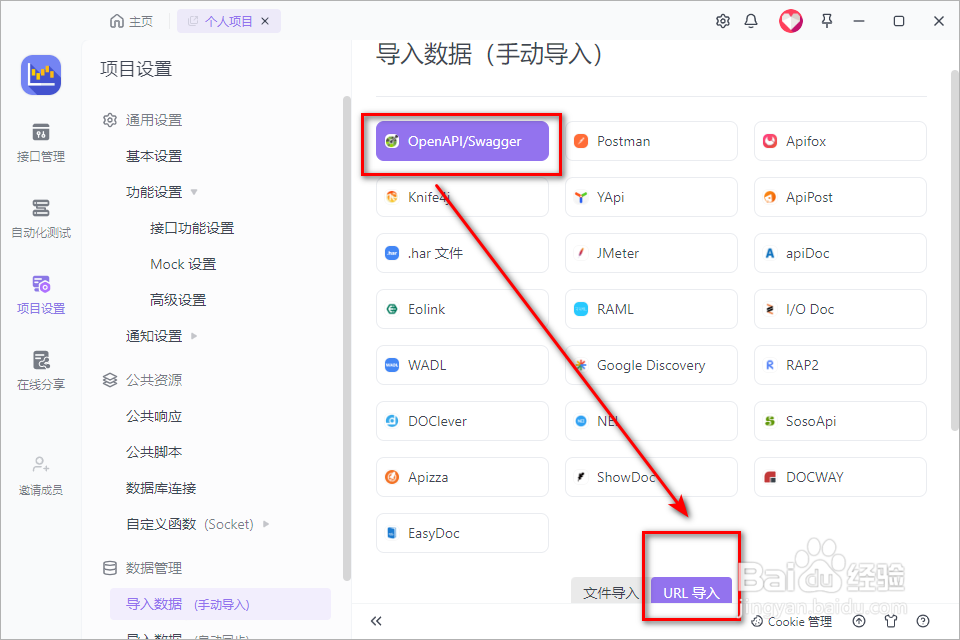Open the 在线分享 sidebar section

40,371
